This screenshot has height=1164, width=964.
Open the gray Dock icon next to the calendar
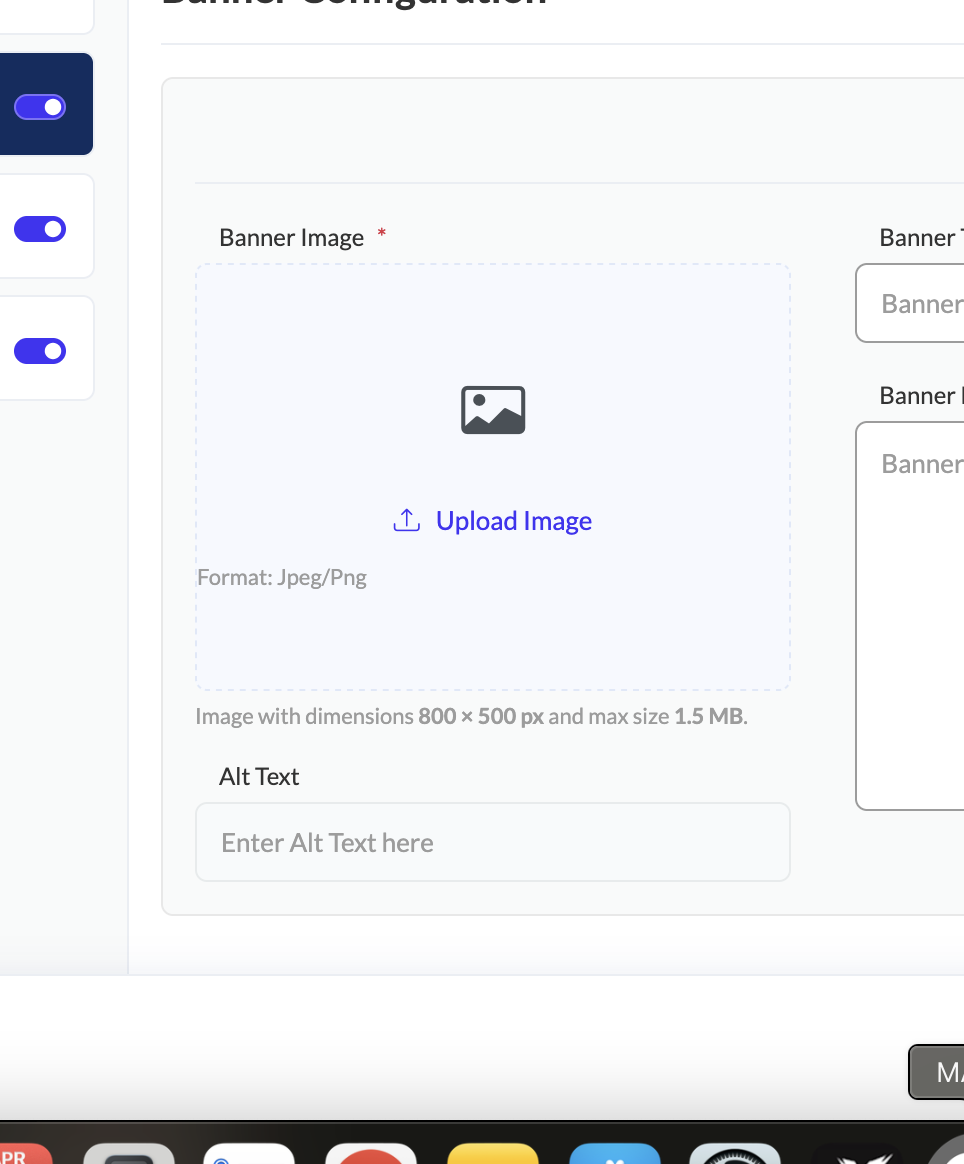129,1155
